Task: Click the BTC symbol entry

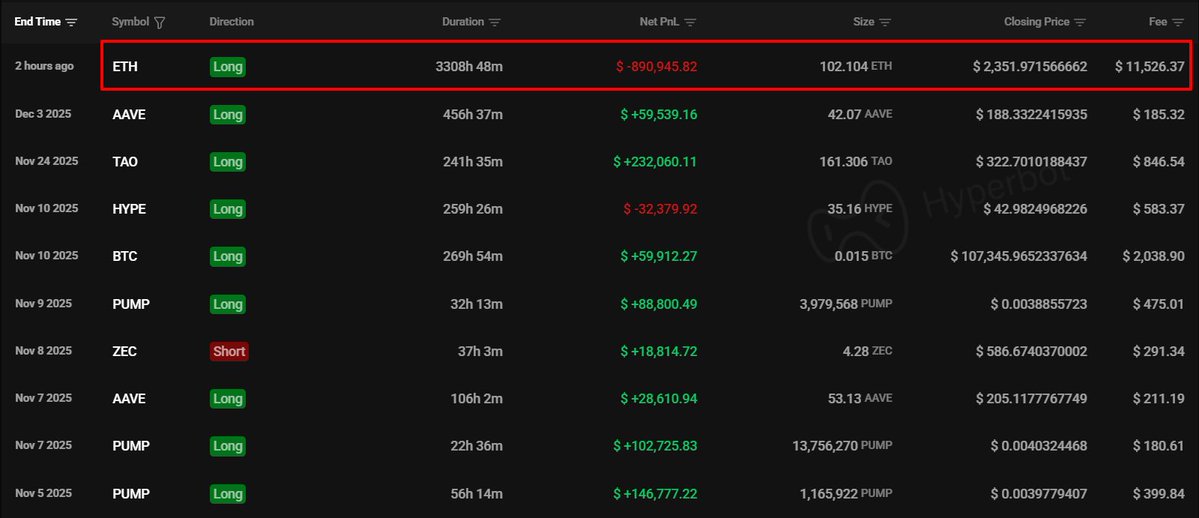Action: pyautogui.click(x=125, y=257)
